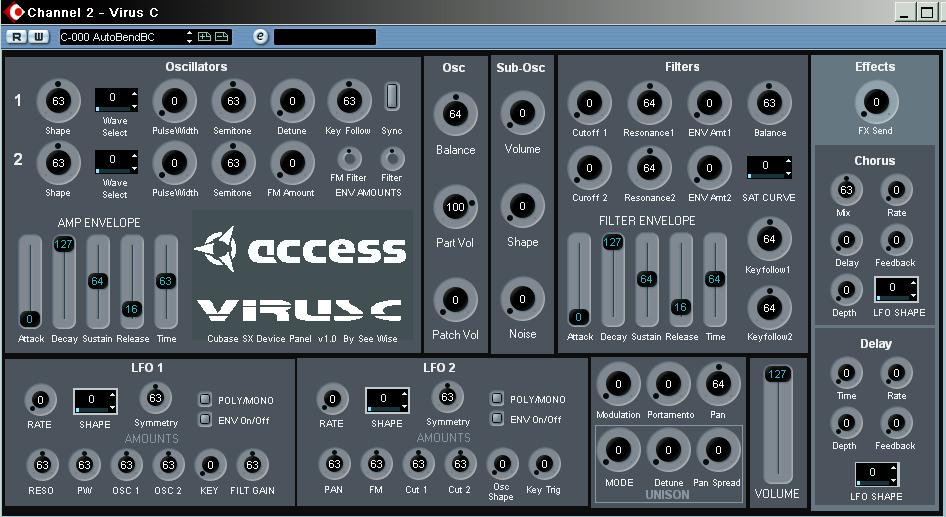The height and width of the screenshot is (517, 946).
Task: Click the Cutoff 1 filter knob
Action: click(589, 103)
